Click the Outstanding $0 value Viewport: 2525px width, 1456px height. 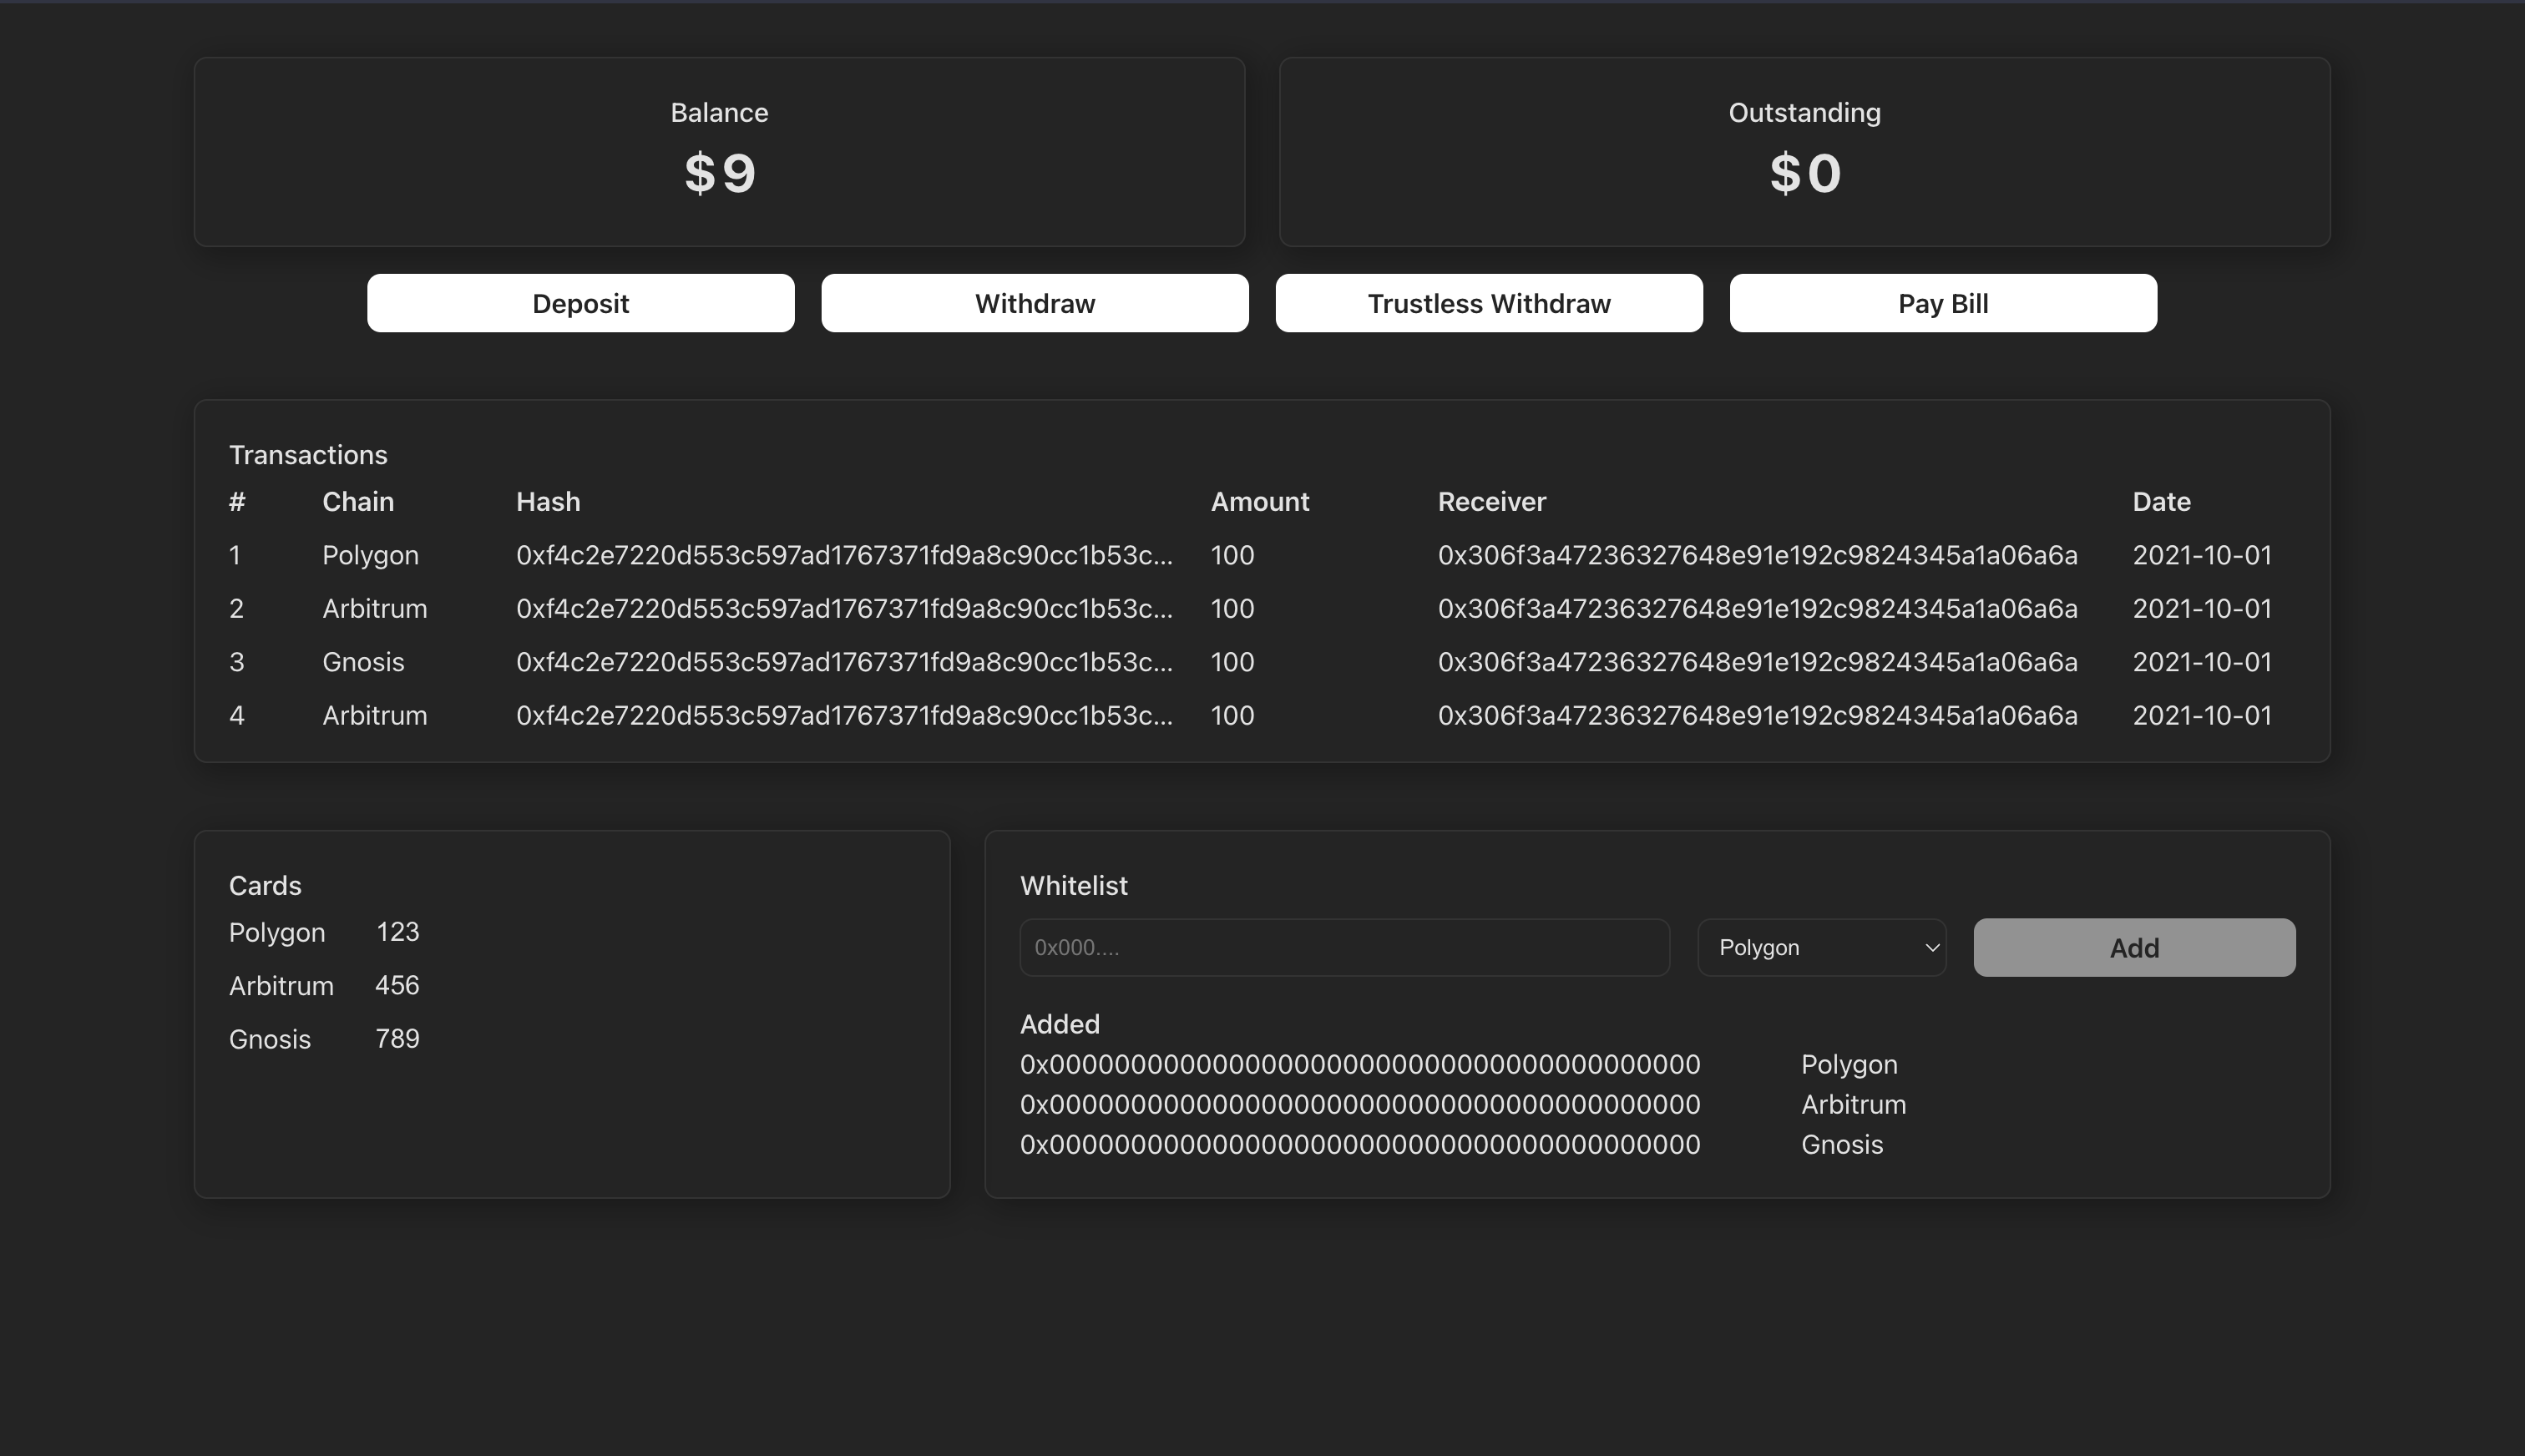click(1805, 173)
